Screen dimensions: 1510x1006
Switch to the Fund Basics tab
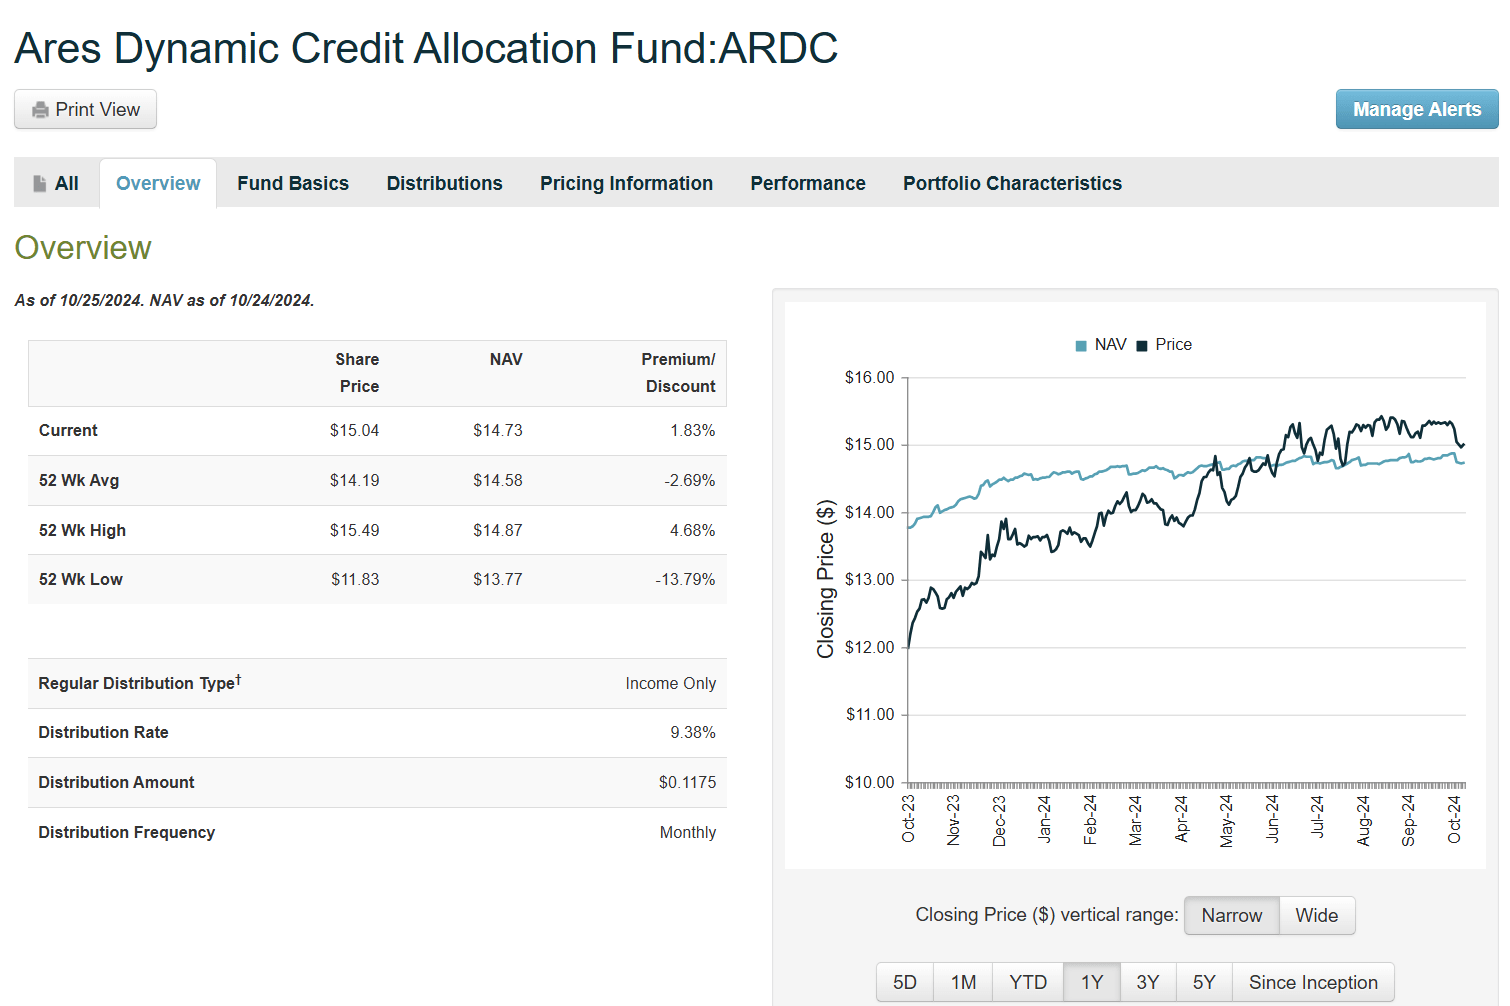[x=292, y=183]
